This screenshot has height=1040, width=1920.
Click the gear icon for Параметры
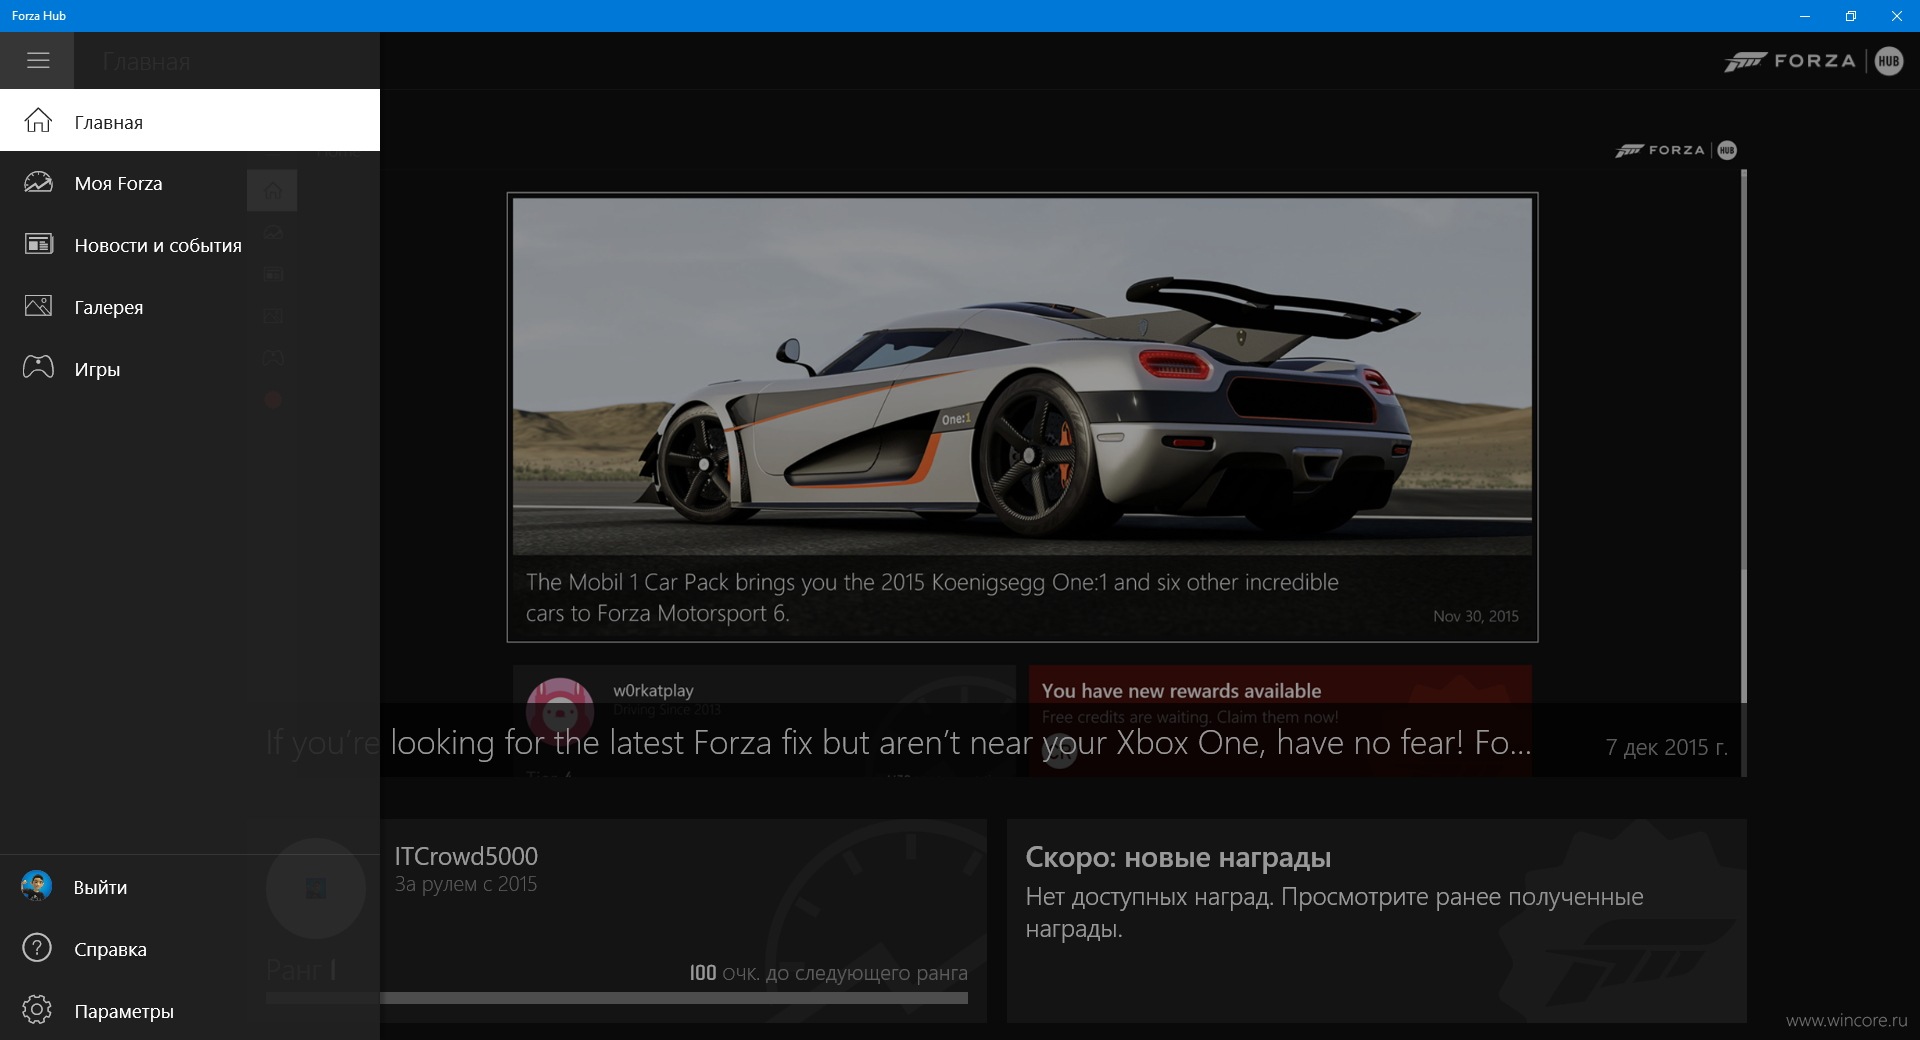tap(37, 1010)
